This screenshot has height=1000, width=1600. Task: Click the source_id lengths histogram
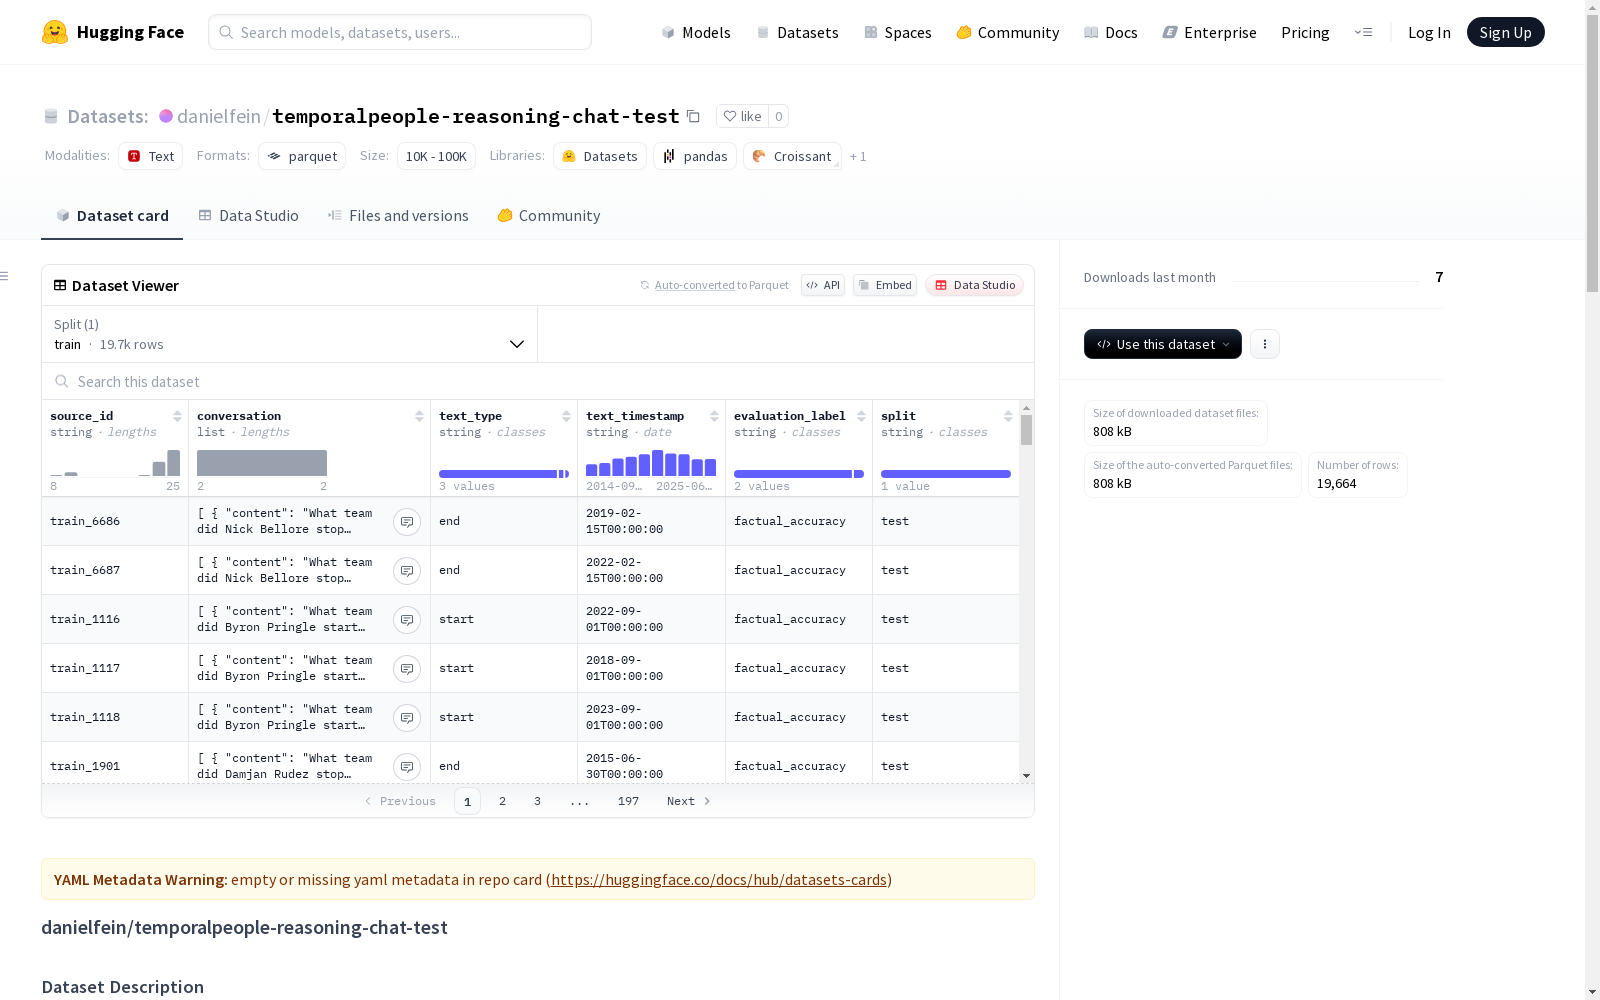point(115,463)
